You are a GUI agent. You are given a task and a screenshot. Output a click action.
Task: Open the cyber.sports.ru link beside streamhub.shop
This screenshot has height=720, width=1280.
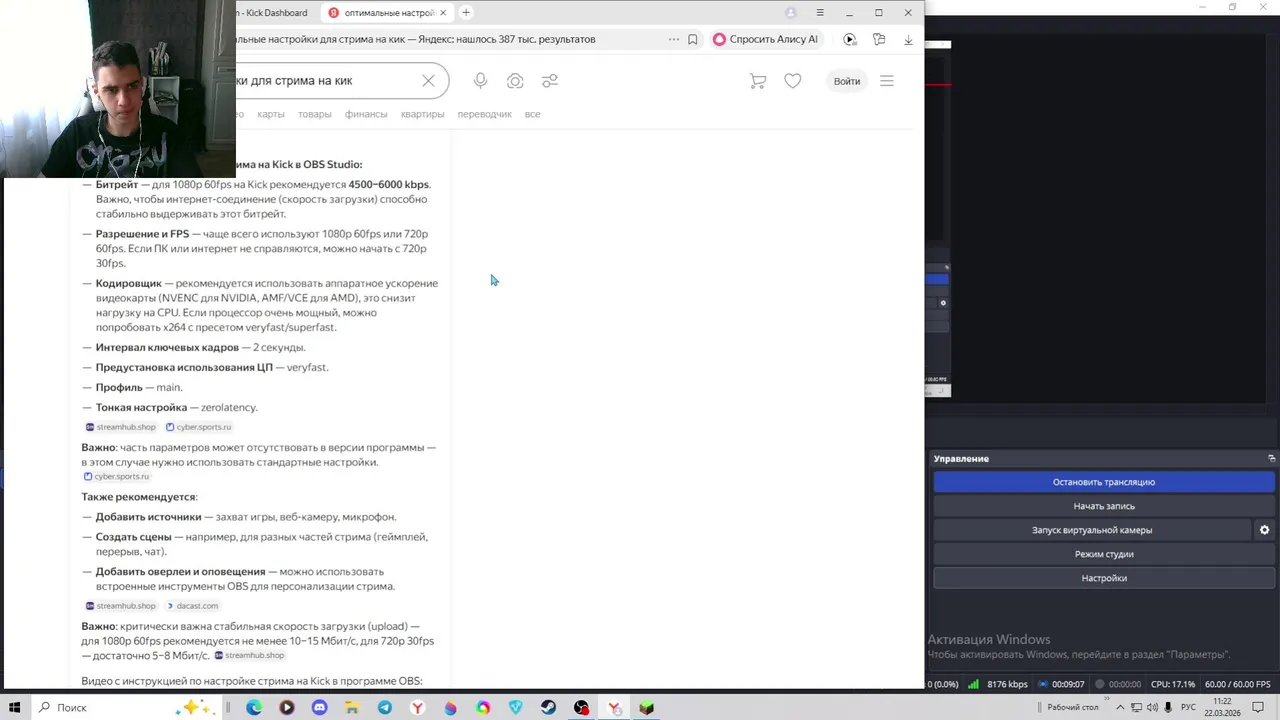tap(199, 427)
